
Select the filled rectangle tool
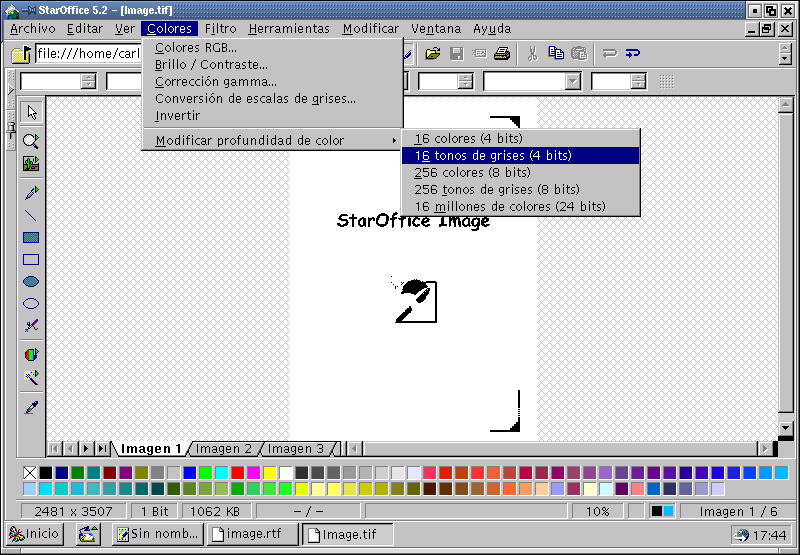coord(31,238)
